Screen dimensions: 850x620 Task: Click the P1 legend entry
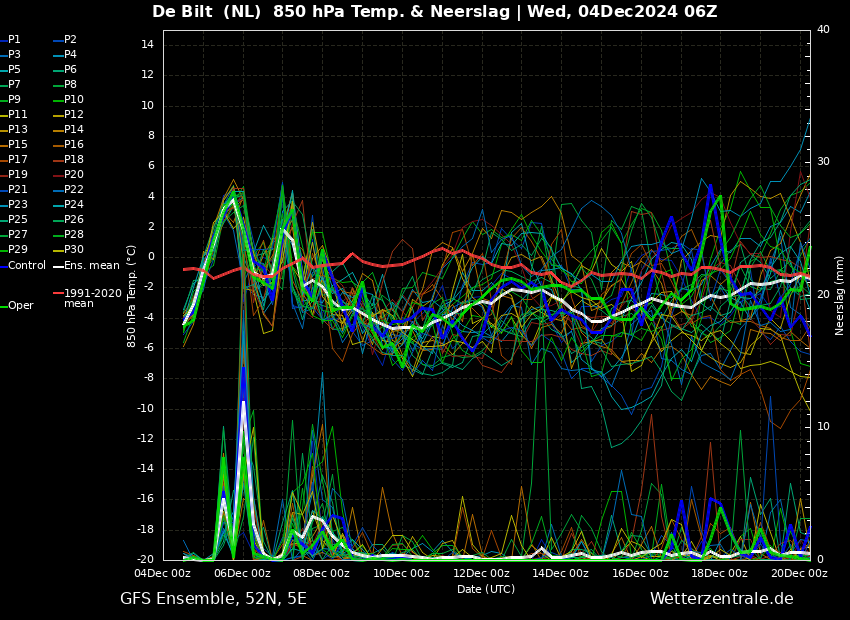pos(14,40)
